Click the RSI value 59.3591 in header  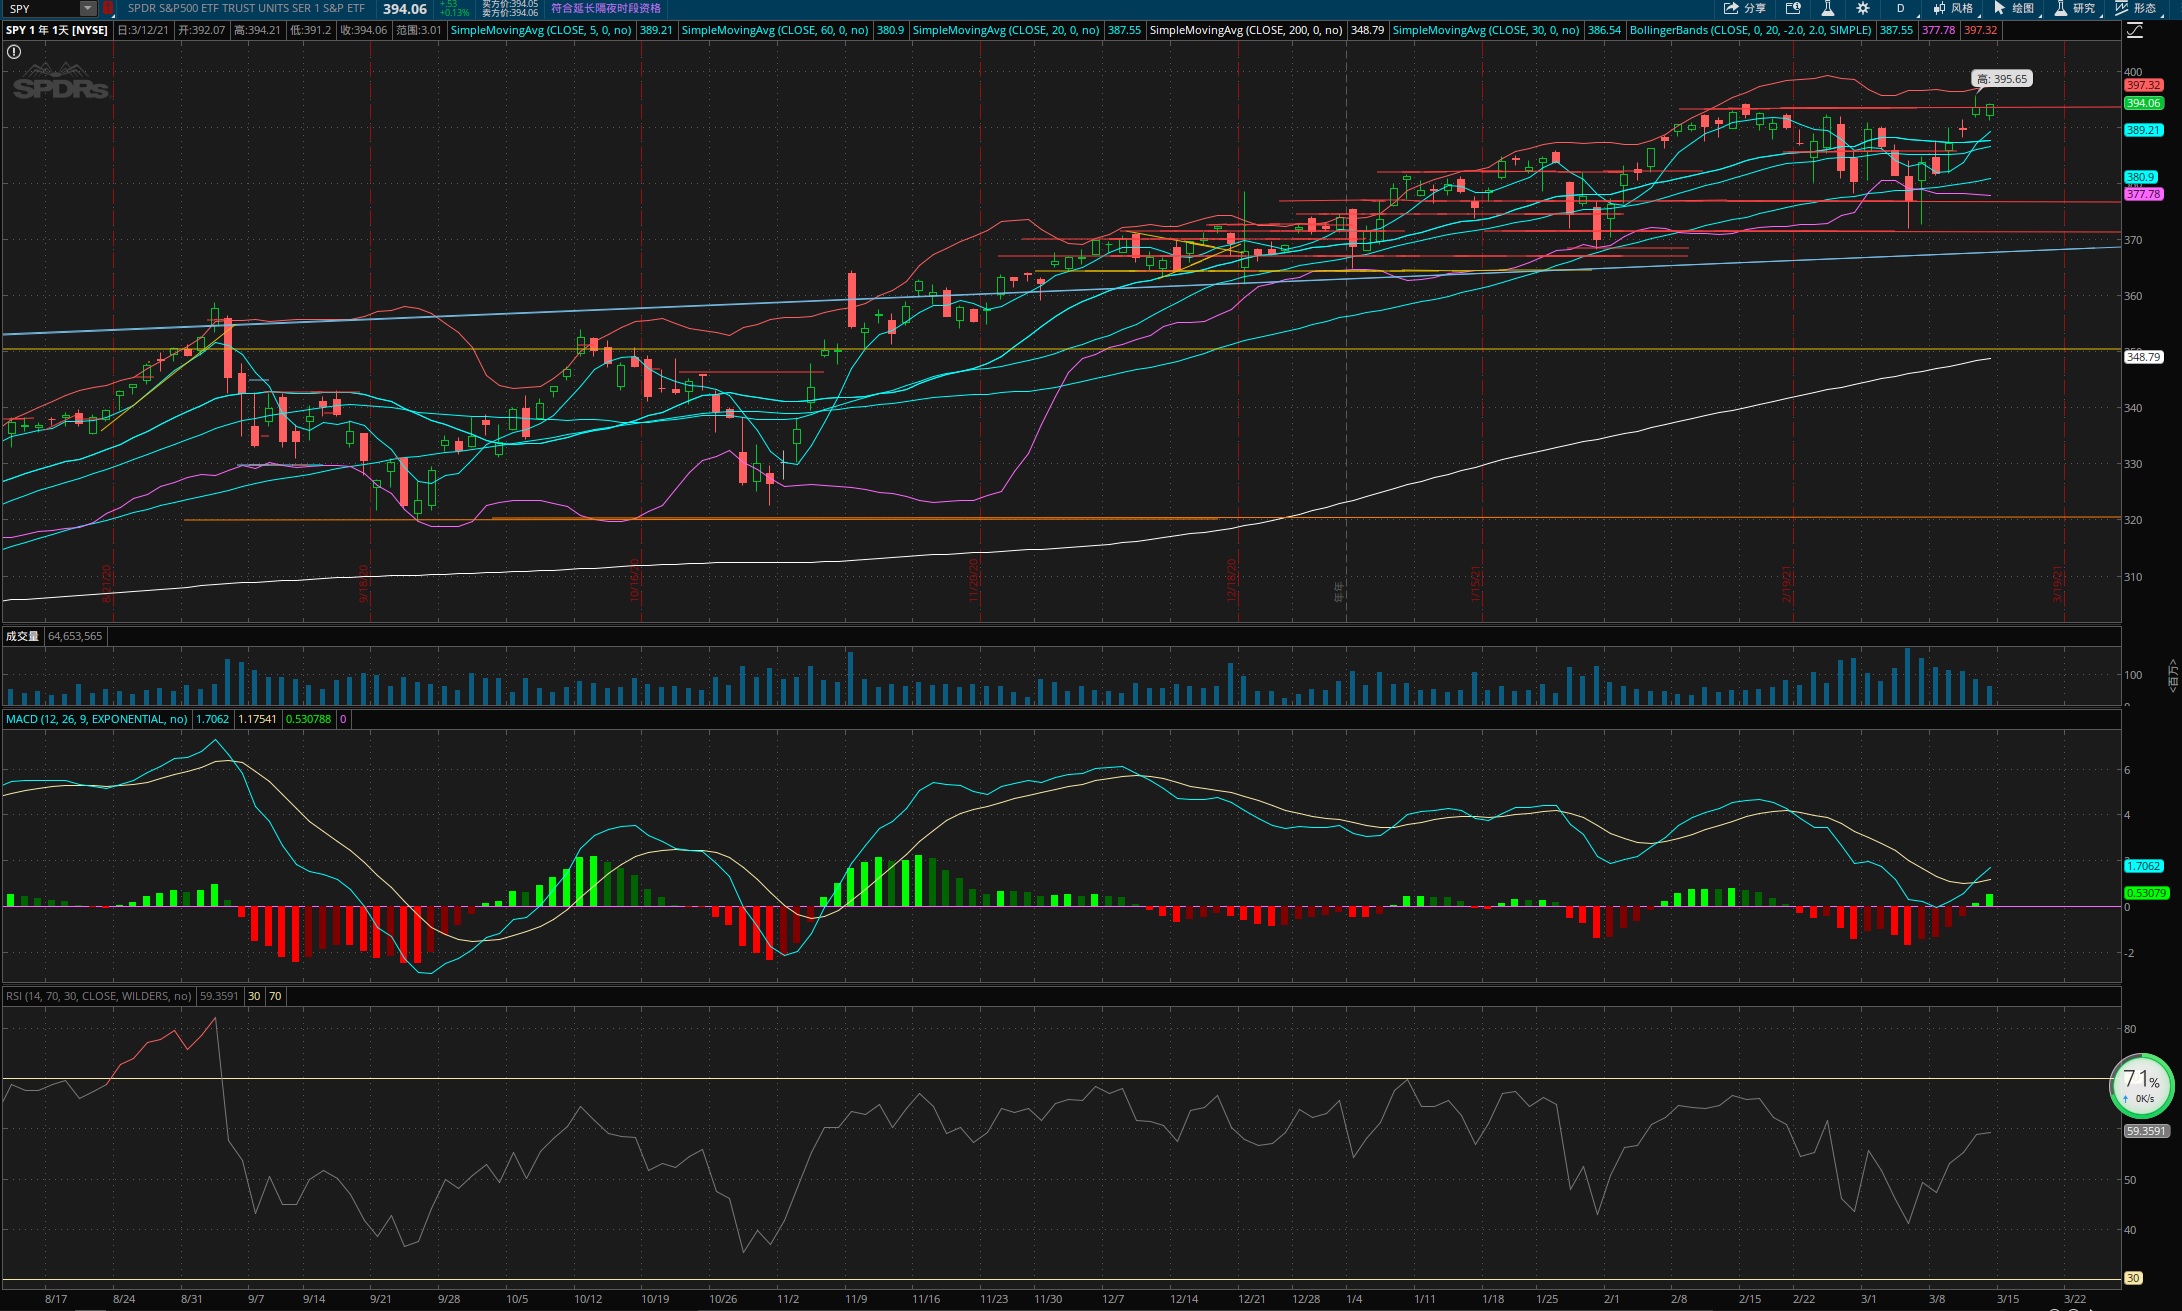219,996
